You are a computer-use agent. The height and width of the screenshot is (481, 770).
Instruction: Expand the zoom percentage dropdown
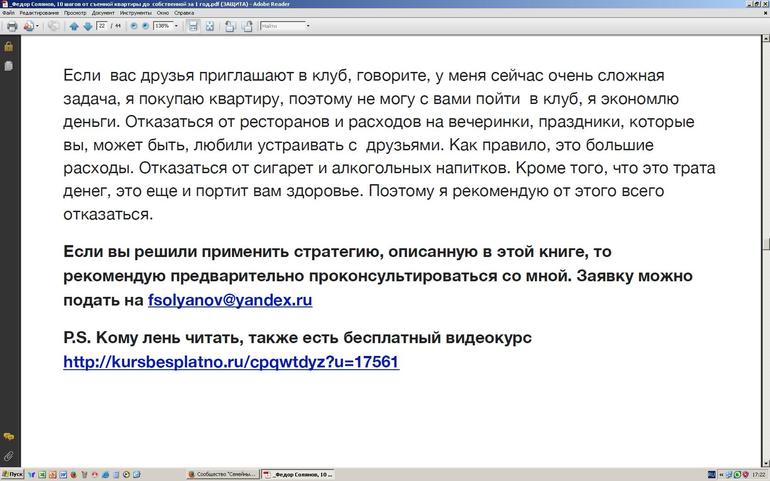pos(177,26)
